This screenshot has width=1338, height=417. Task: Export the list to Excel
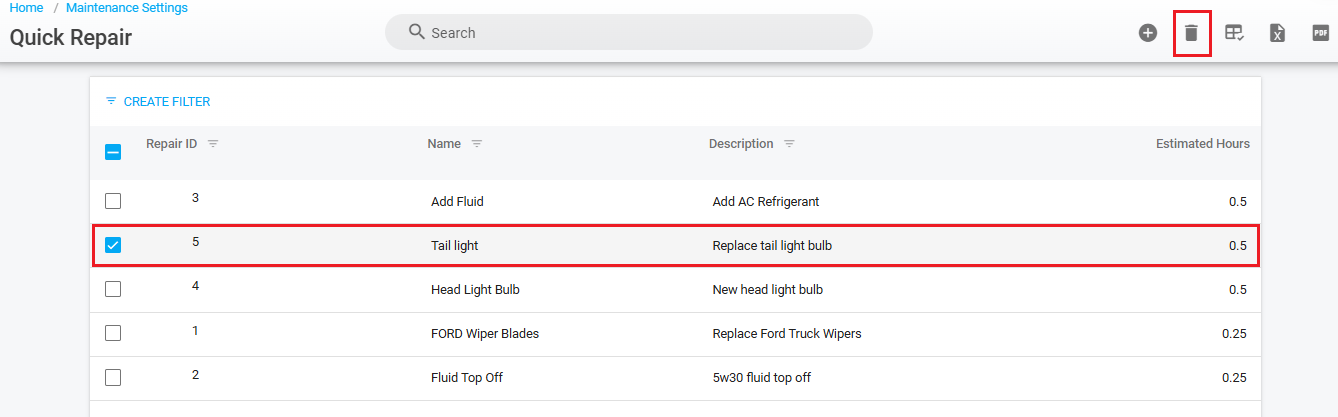click(1277, 33)
